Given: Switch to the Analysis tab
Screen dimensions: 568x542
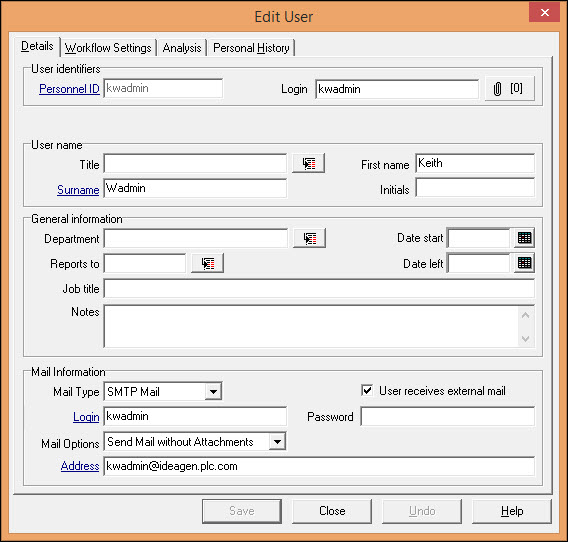Looking at the screenshot, I should point(182,48).
